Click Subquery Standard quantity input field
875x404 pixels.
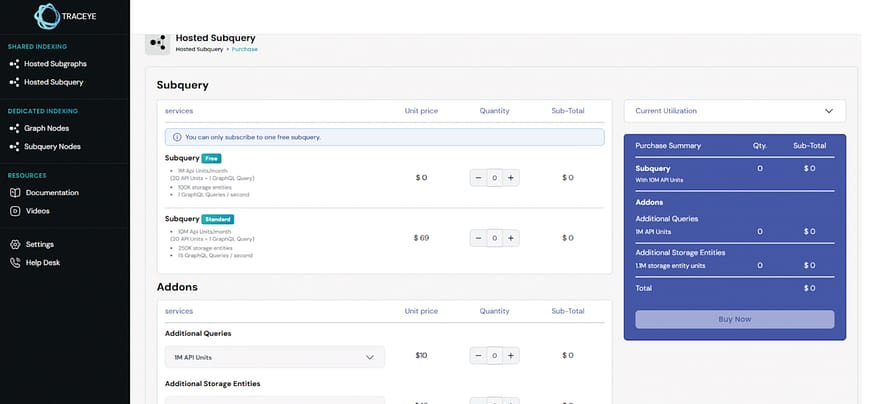(x=494, y=238)
